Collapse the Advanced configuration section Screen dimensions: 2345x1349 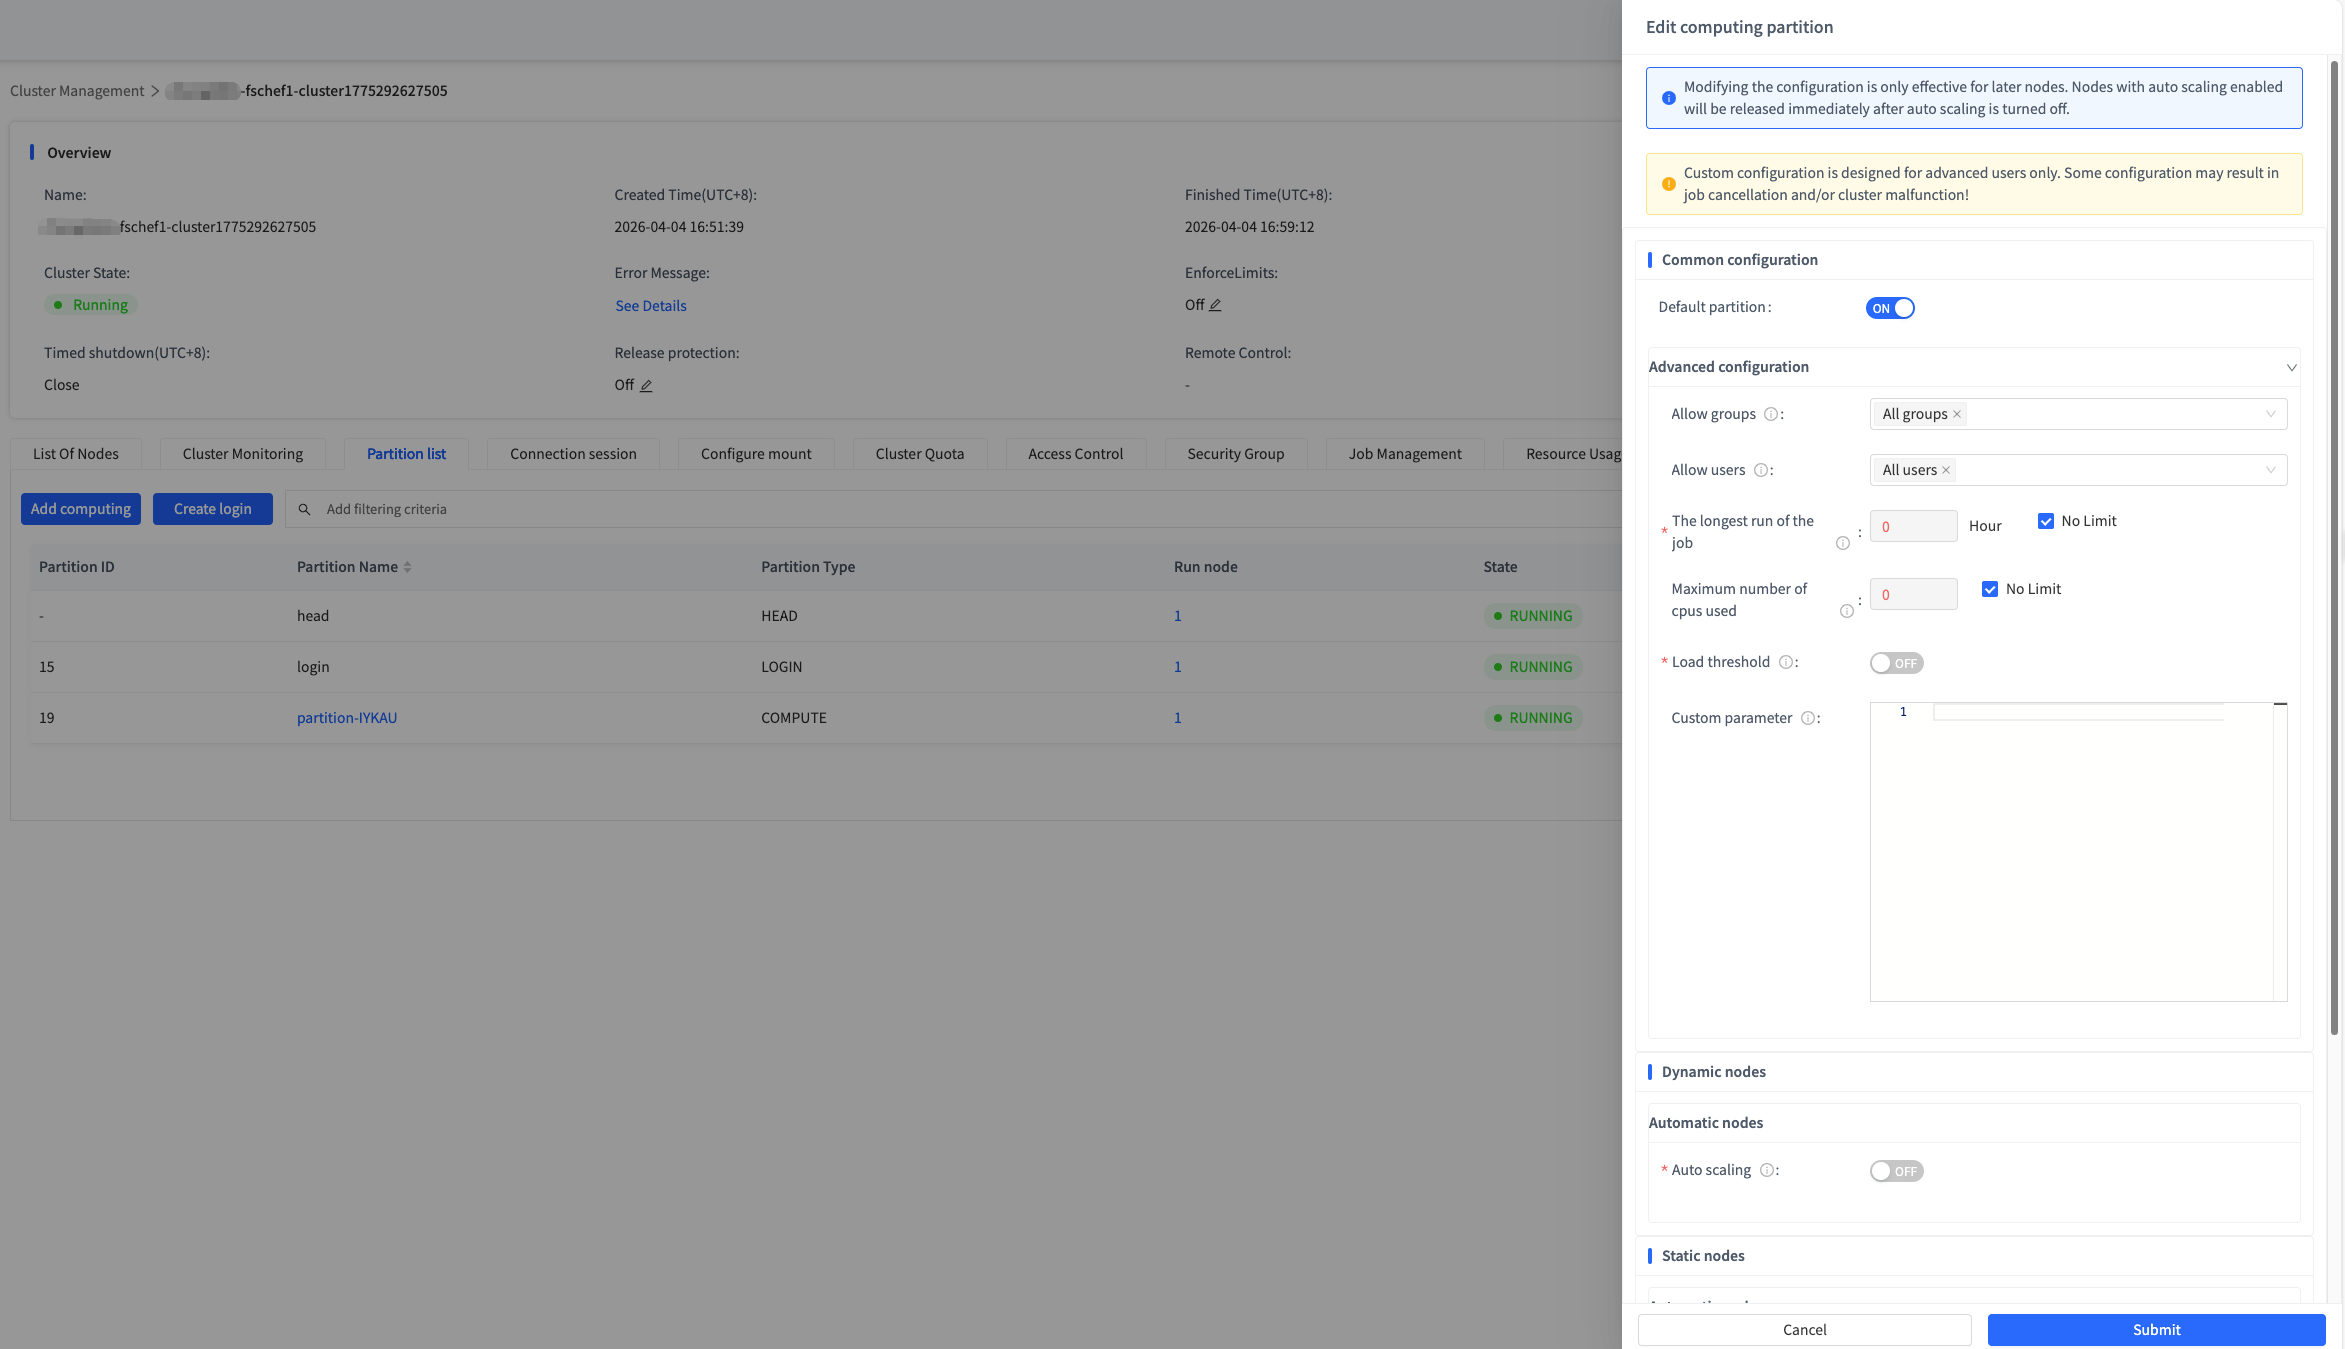point(2291,367)
